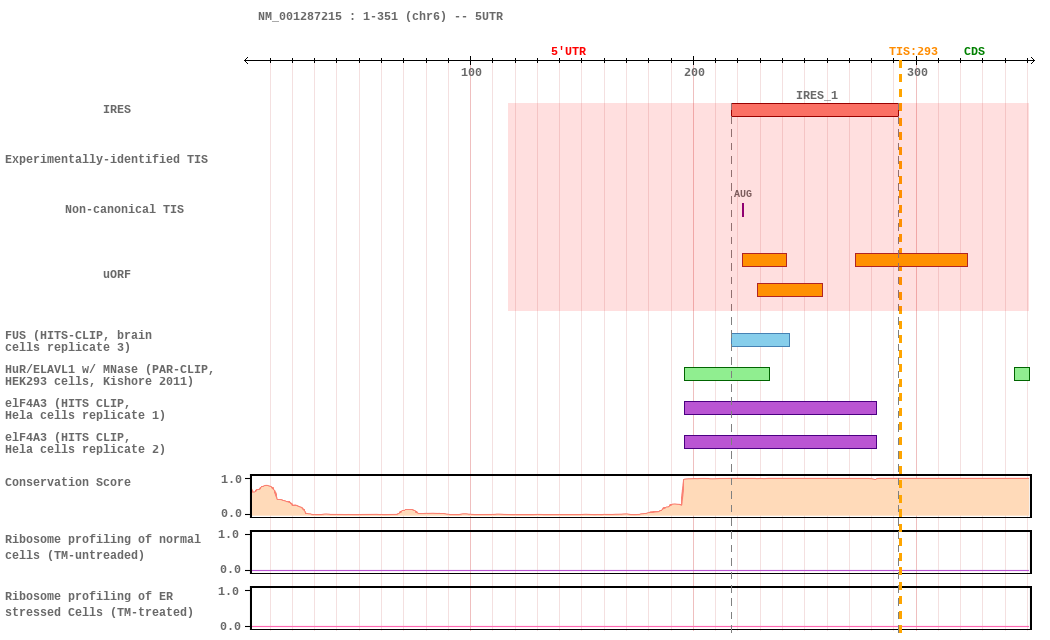Click the green CDS region label
Screen dimensions: 1050x640
974,52
